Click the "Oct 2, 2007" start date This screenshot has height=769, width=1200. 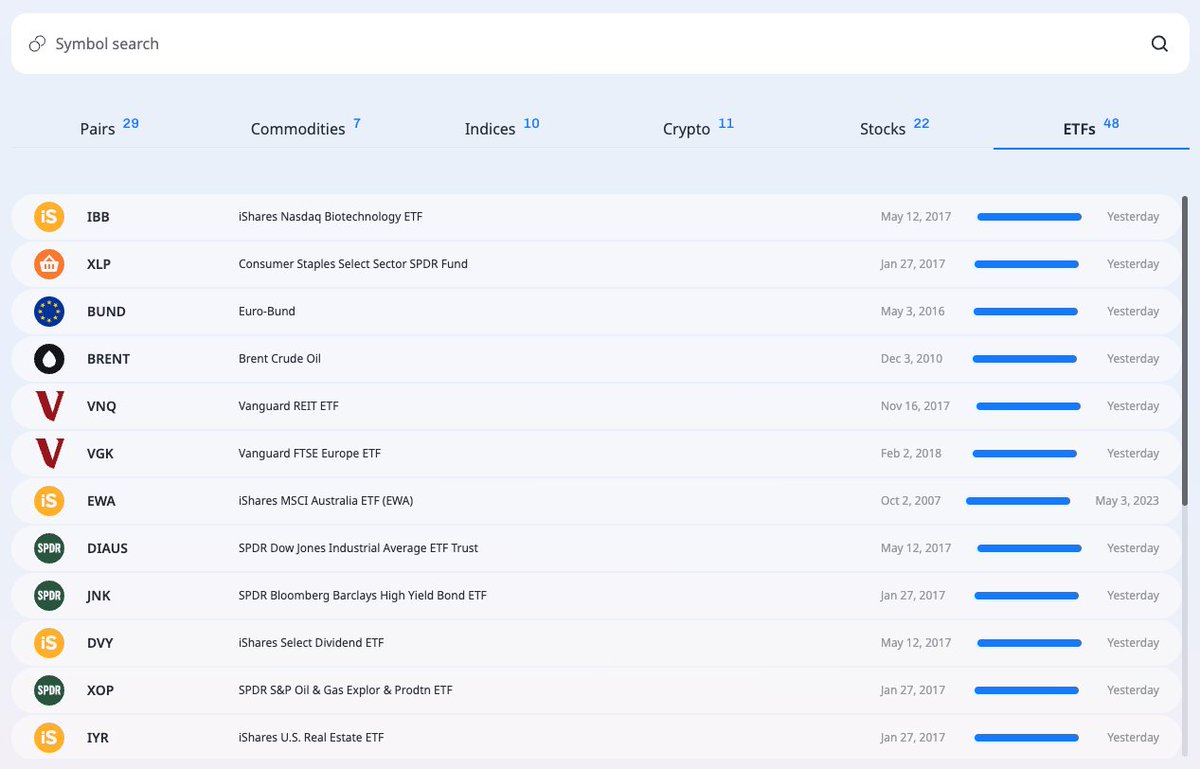pyautogui.click(x=911, y=501)
